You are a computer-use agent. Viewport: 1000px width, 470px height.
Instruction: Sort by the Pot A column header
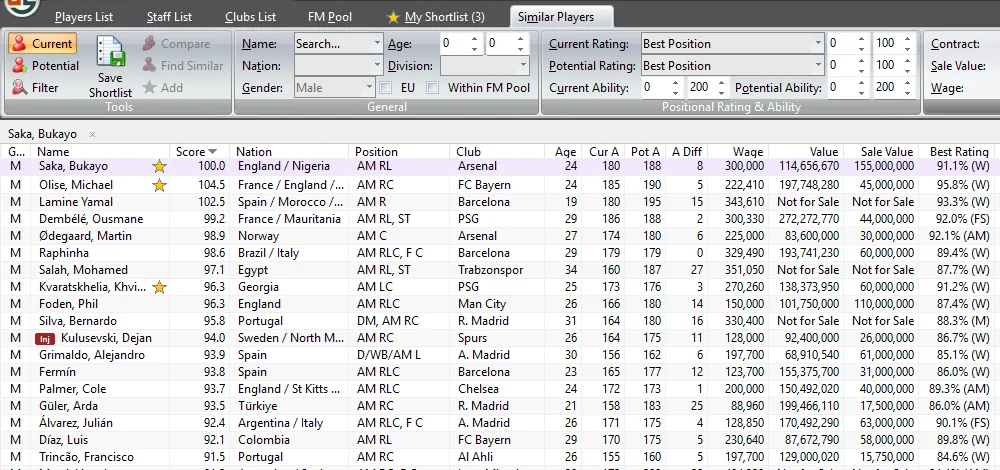645,152
